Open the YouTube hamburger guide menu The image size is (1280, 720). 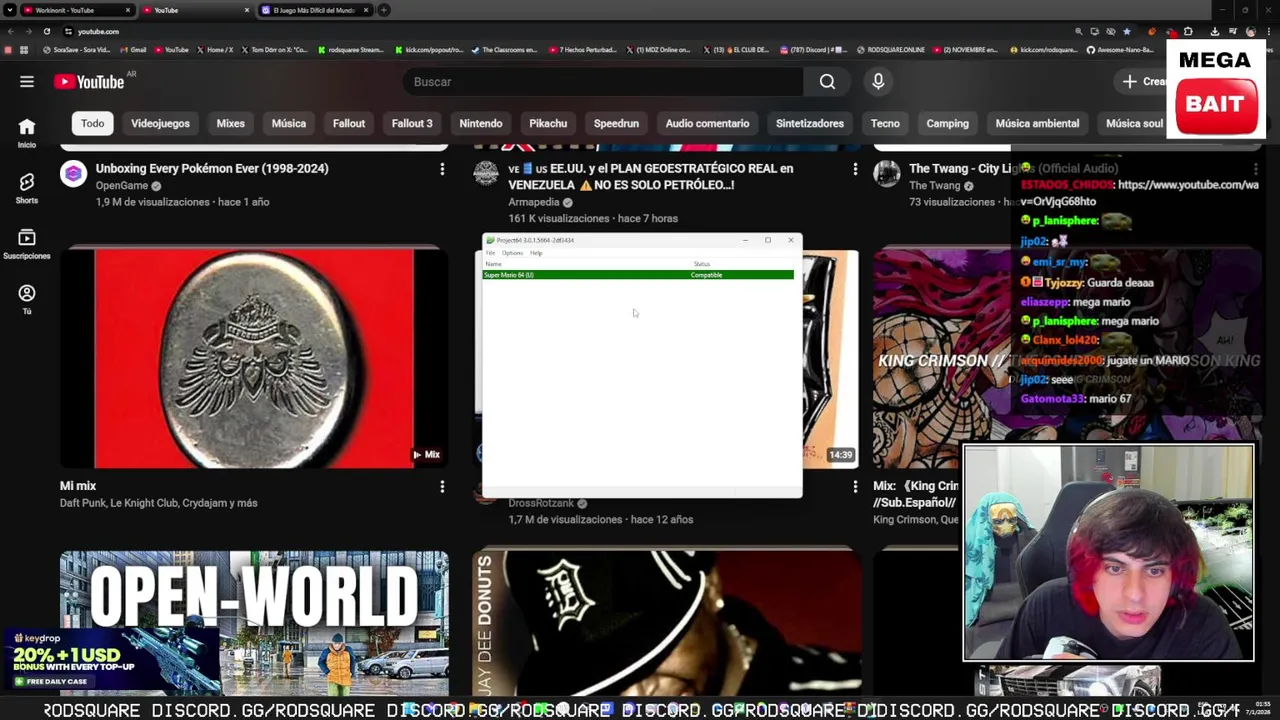point(27,82)
